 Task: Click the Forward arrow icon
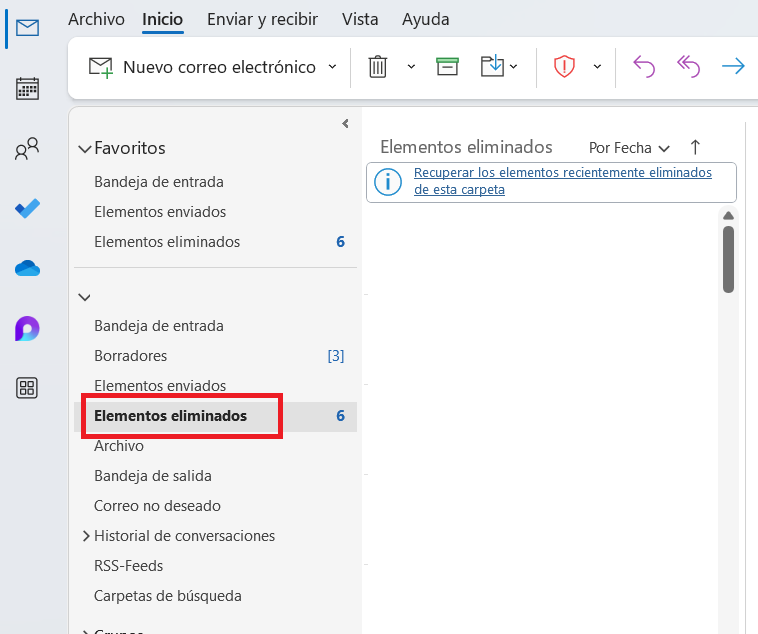[733, 67]
